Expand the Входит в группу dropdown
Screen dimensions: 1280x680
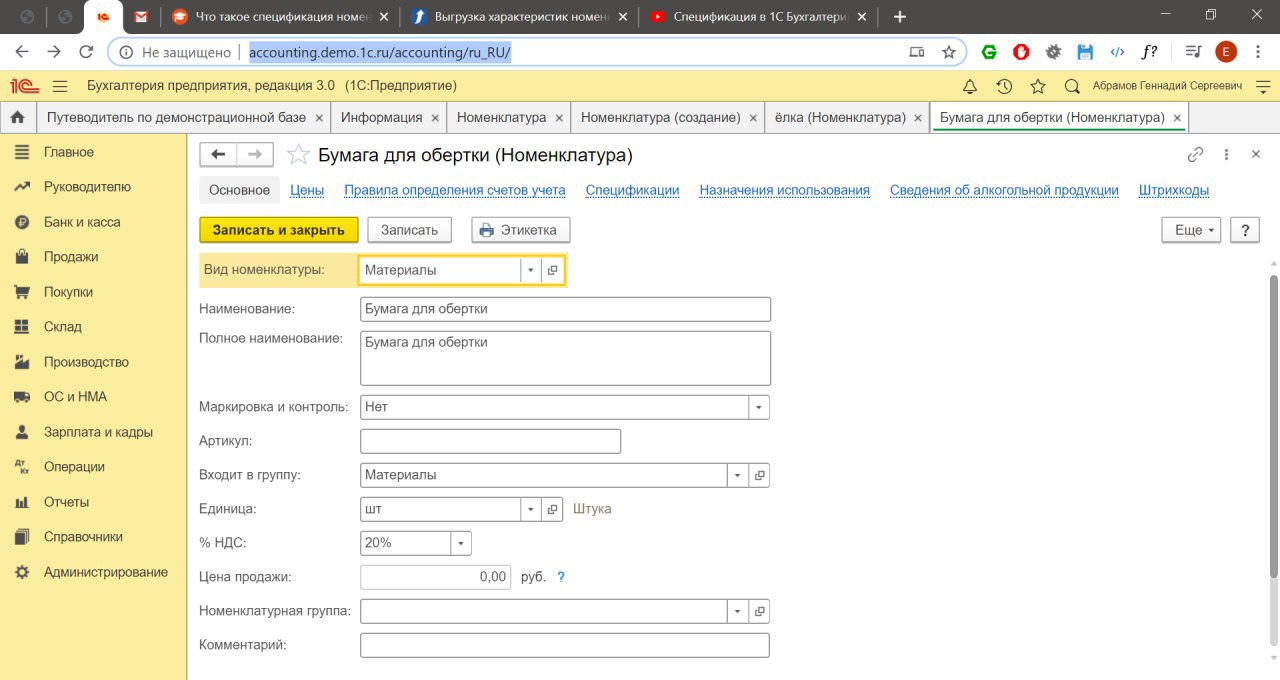738,475
